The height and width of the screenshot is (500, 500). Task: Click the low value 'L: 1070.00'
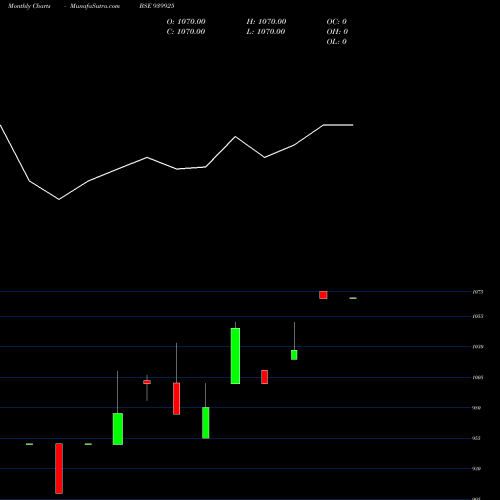coord(266,32)
